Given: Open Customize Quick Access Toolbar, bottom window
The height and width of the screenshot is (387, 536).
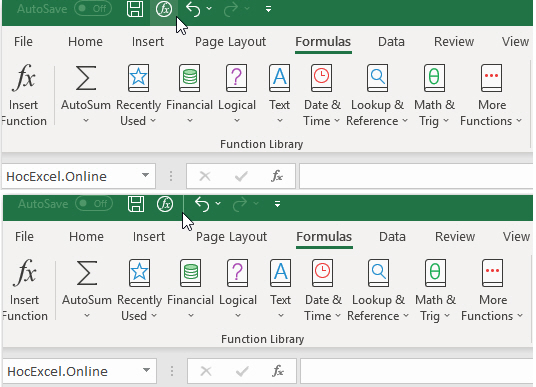Looking at the screenshot, I should click(277, 204).
